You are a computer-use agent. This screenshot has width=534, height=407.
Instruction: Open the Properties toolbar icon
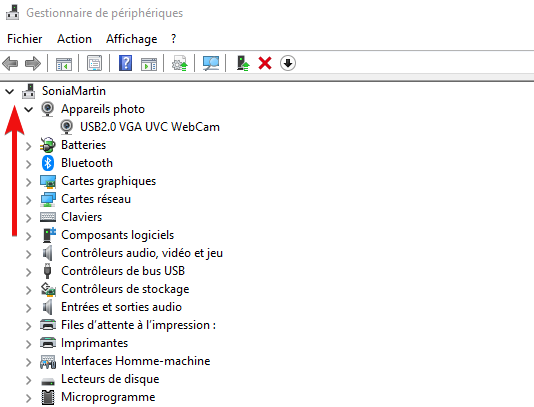click(94, 63)
